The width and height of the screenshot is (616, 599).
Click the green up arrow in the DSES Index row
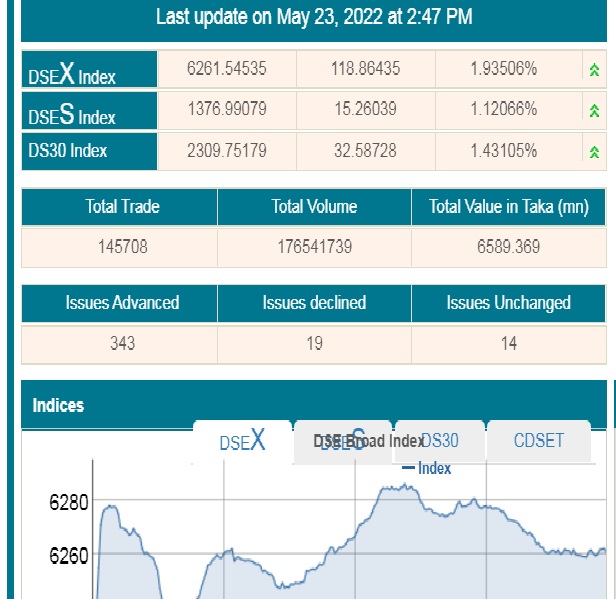(x=594, y=110)
